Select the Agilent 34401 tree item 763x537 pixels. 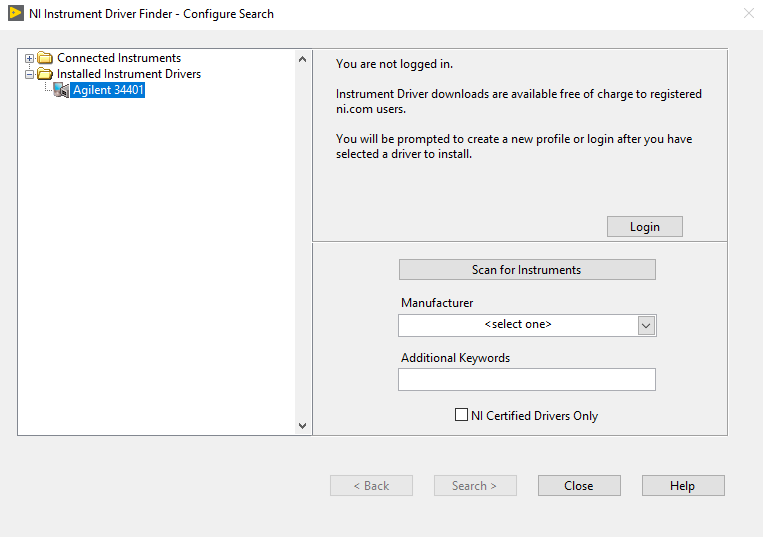(109, 90)
